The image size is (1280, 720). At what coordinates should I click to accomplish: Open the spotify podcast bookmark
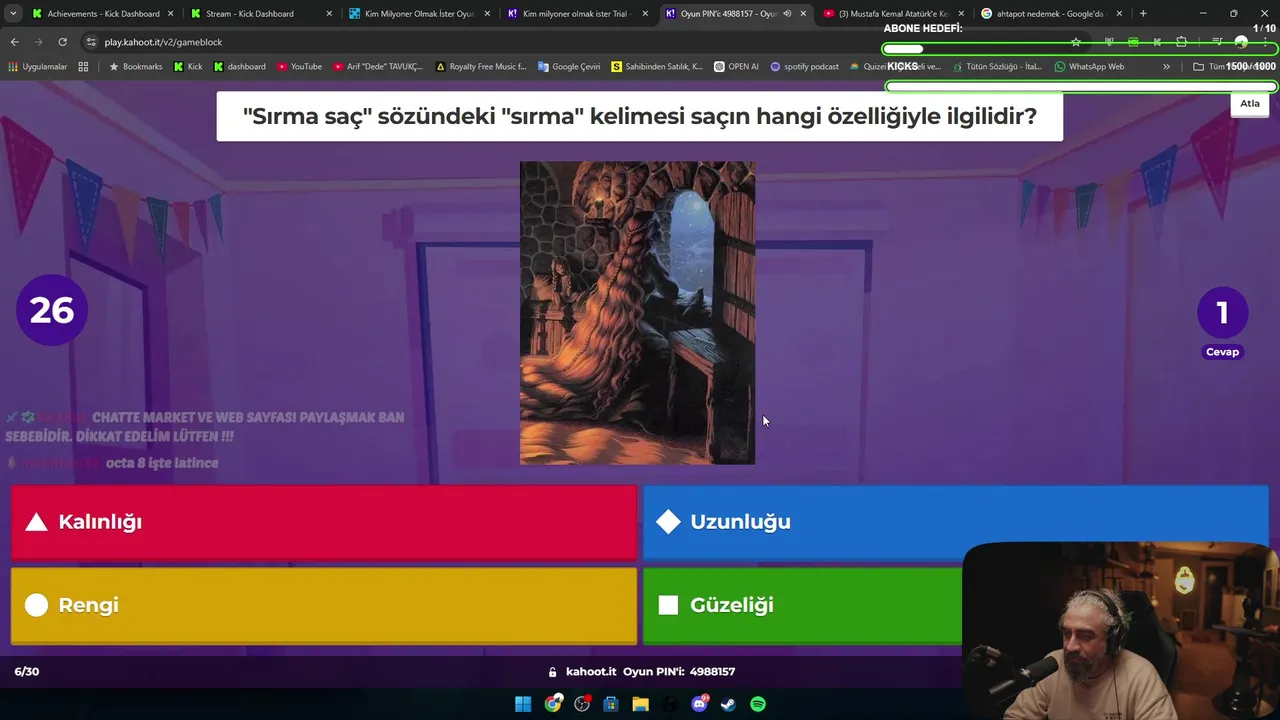click(804, 67)
